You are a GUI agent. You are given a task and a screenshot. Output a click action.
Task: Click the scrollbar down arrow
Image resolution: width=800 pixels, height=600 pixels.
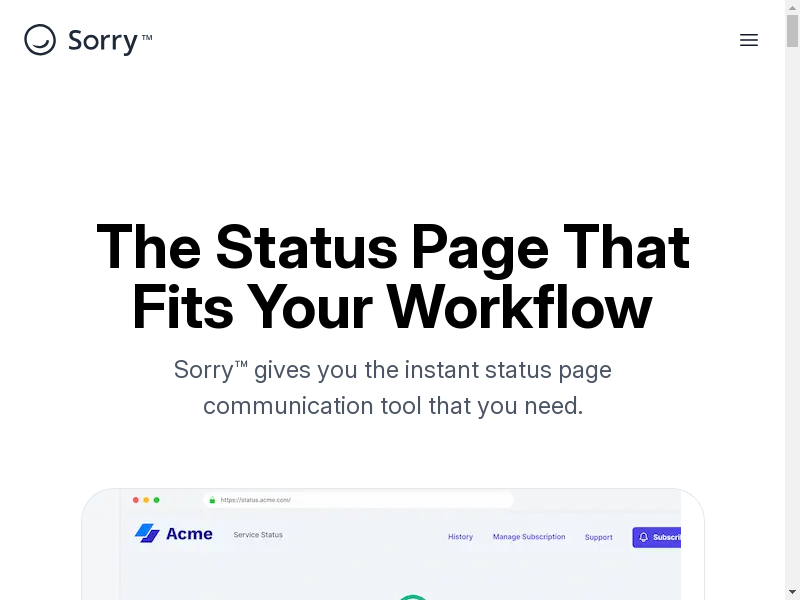(792, 592)
